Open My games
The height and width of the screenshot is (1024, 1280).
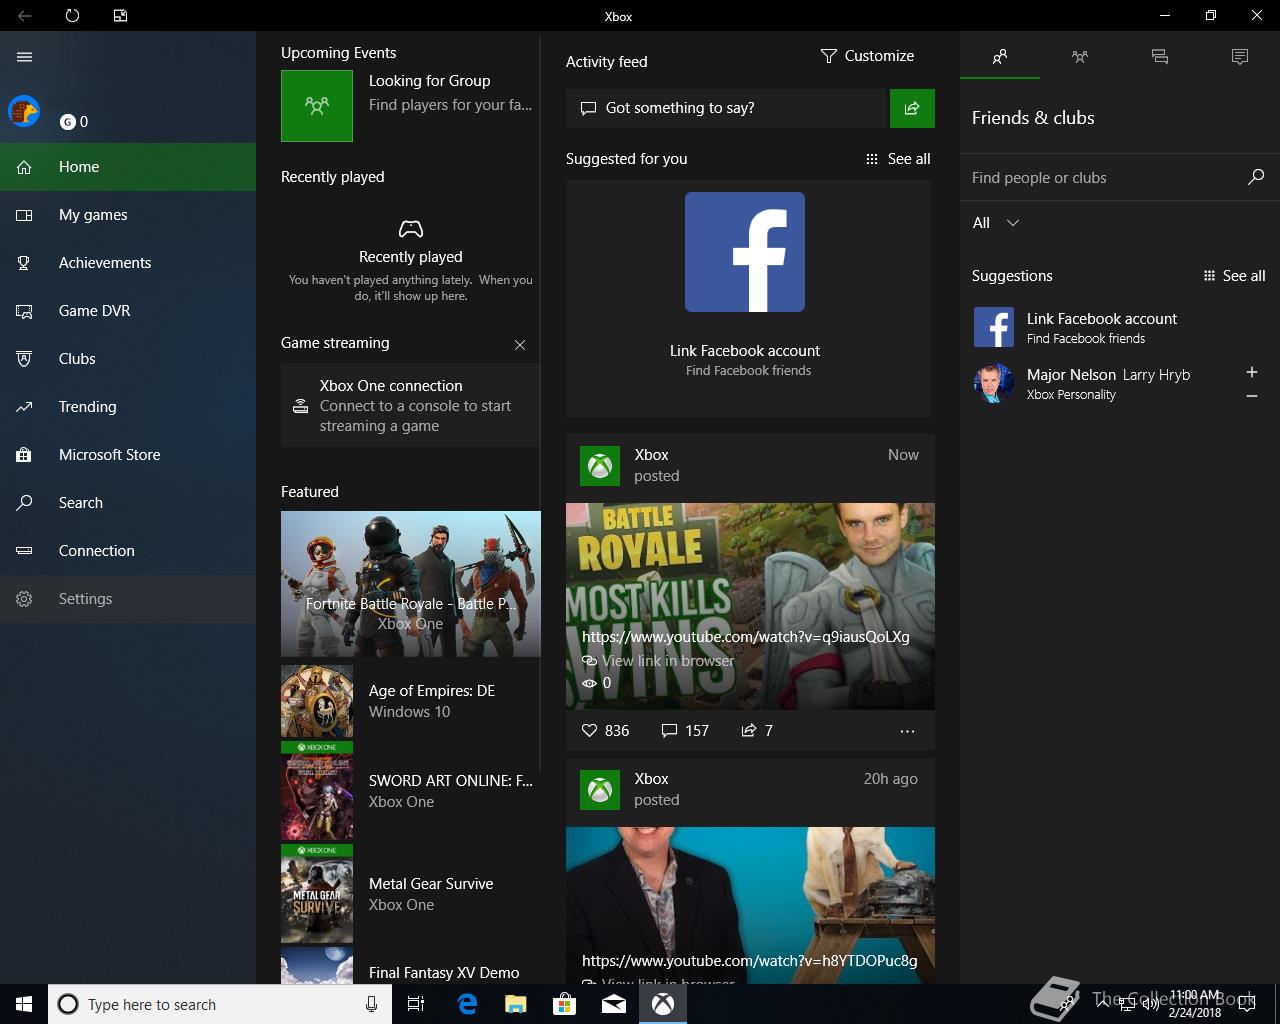pos(128,215)
